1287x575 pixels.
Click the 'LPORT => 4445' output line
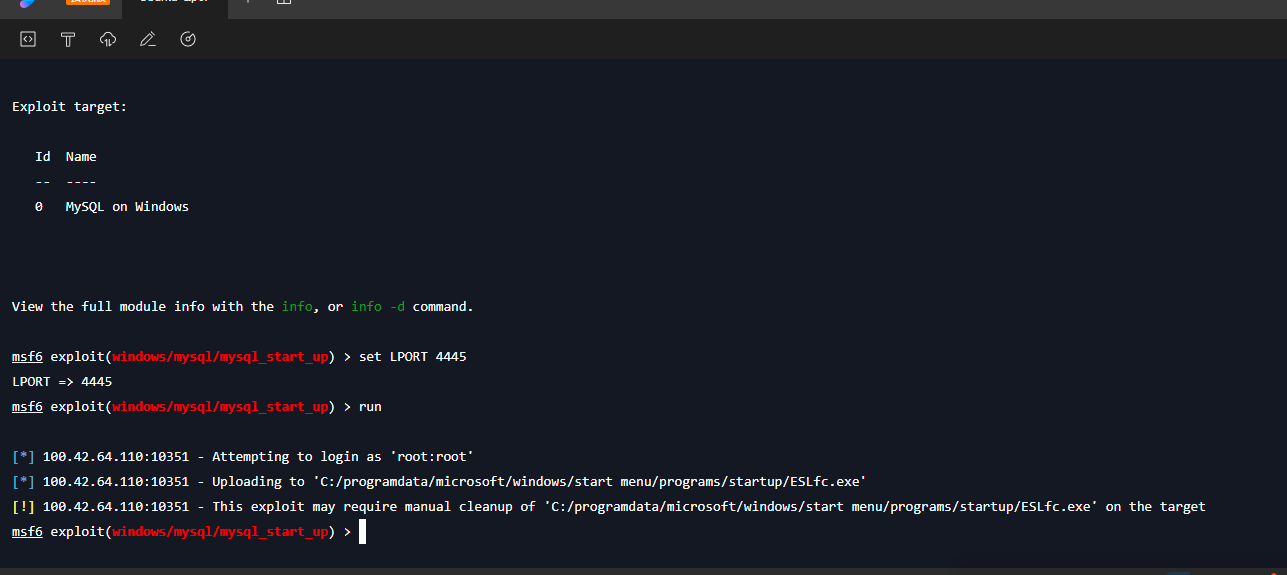[62, 382]
